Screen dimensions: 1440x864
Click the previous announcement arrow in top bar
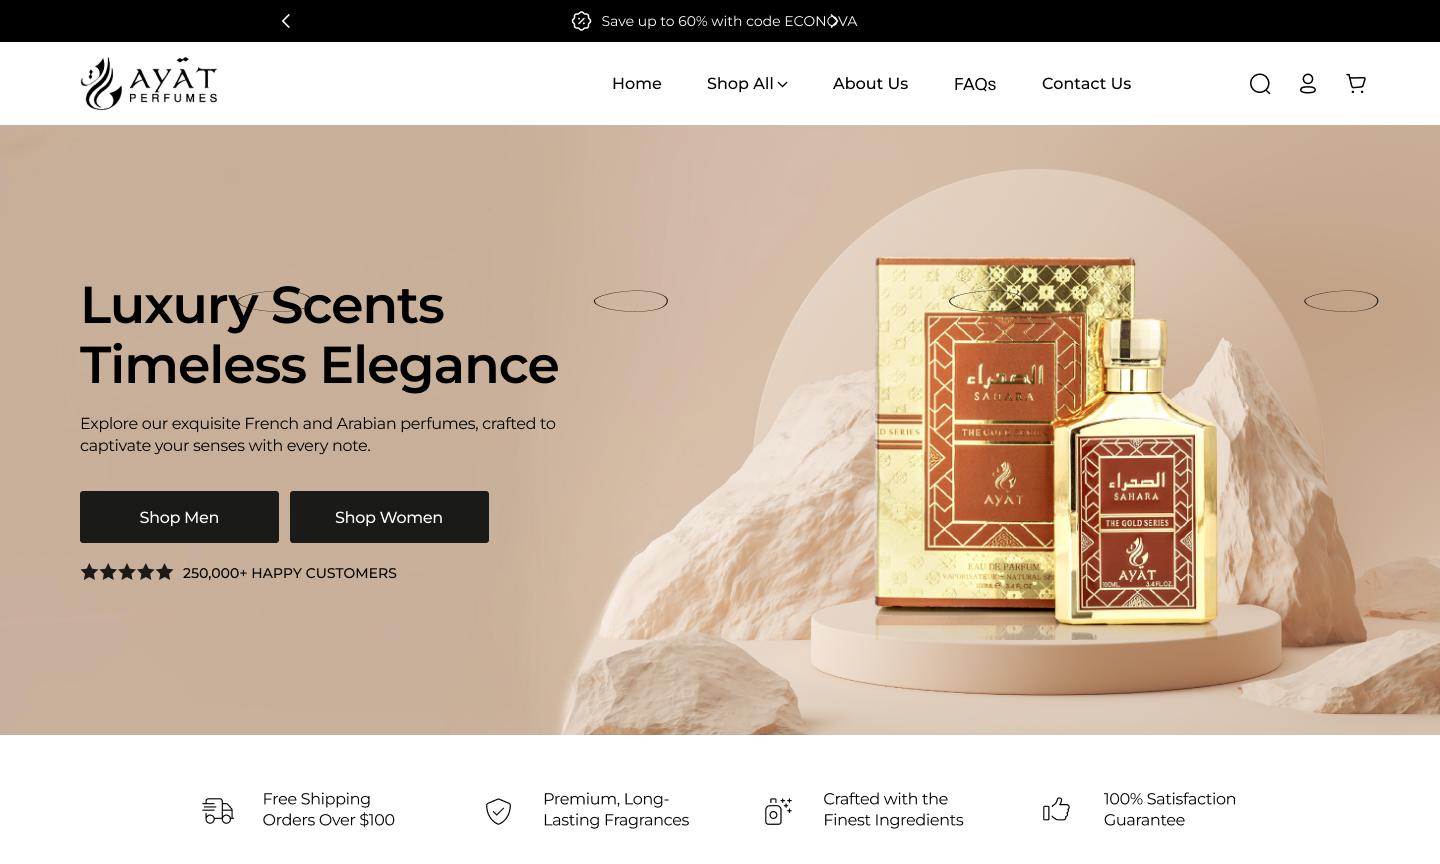(286, 21)
